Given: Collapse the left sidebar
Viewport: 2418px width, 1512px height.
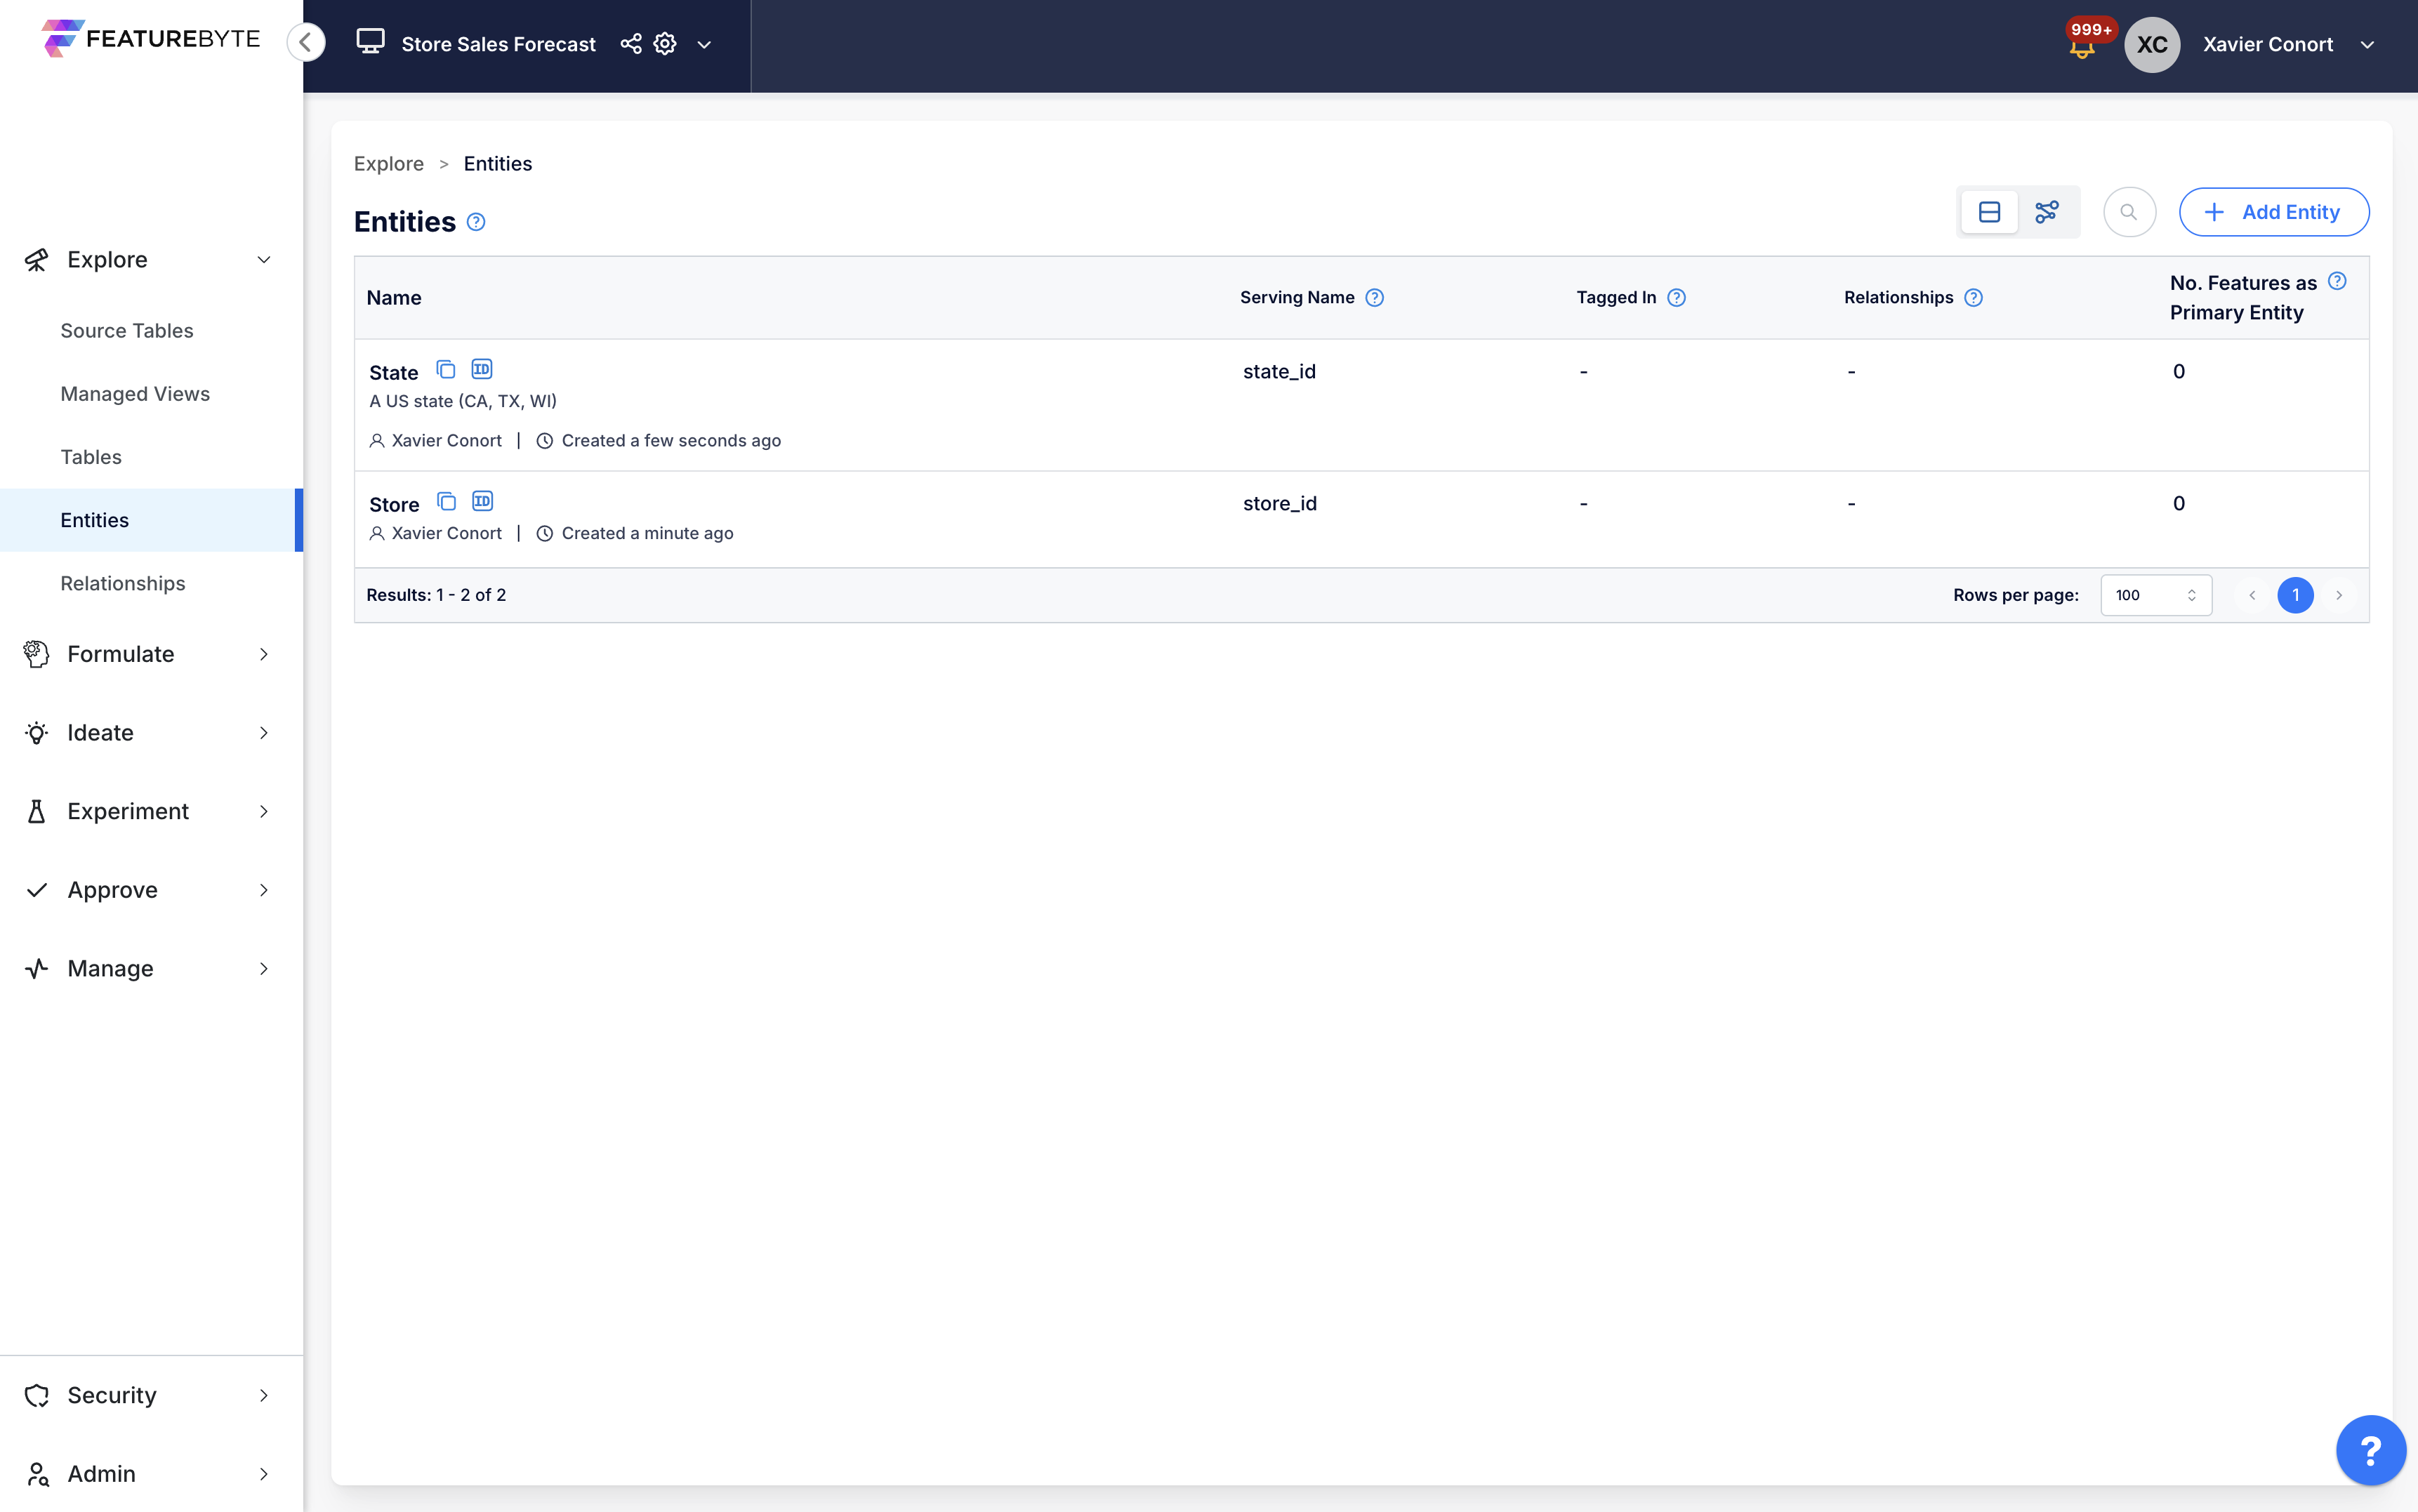Looking at the screenshot, I should click(x=306, y=42).
